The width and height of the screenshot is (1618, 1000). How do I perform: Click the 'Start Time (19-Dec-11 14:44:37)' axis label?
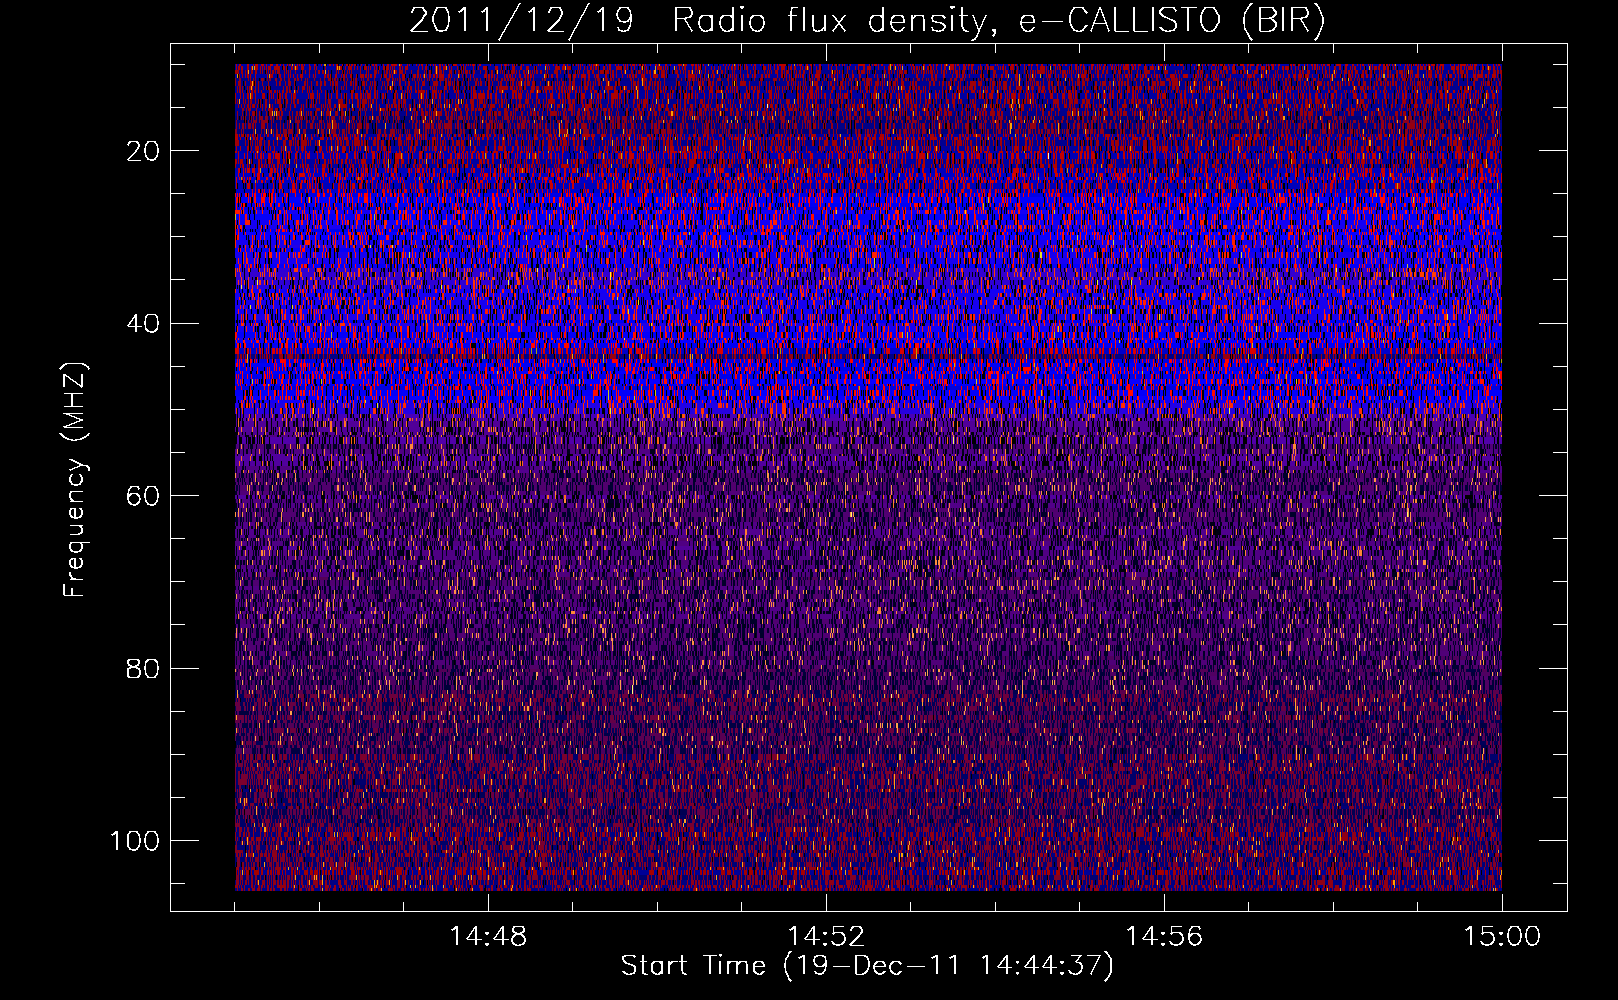coord(867,966)
